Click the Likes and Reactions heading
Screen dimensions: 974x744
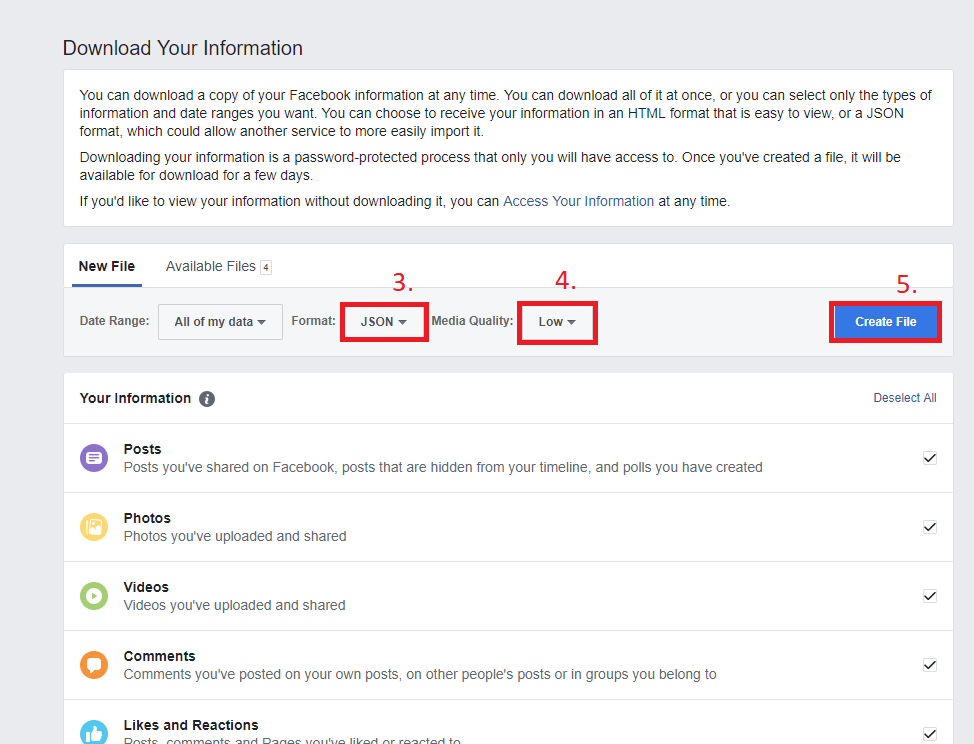click(191, 725)
